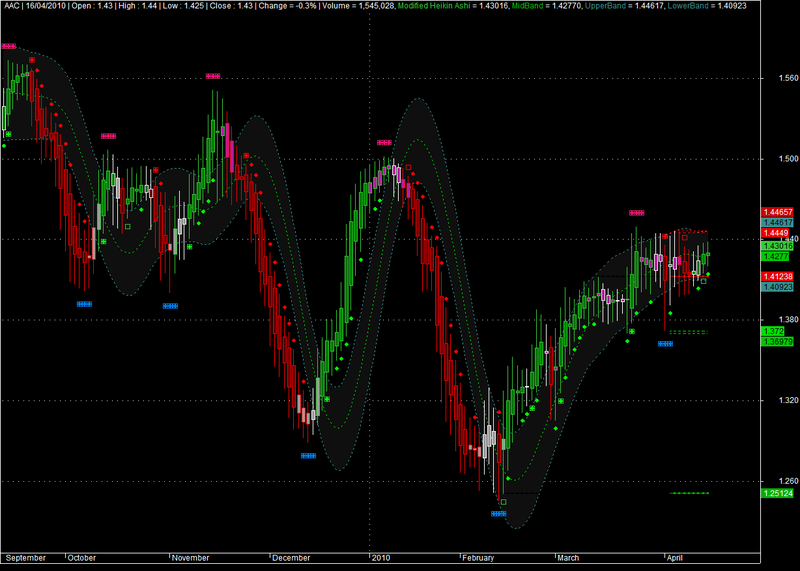The width and height of the screenshot is (800, 571).
Task: Click the High : 1.44 value
Action: (x=138, y=6)
